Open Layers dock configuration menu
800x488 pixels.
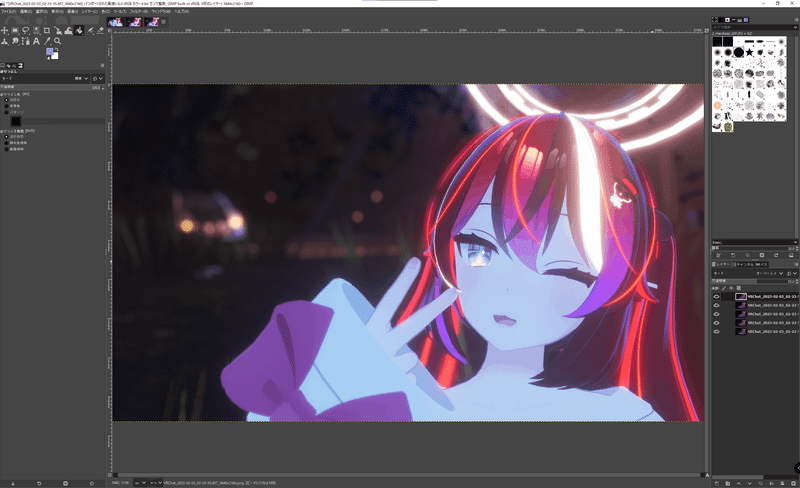[796, 264]
